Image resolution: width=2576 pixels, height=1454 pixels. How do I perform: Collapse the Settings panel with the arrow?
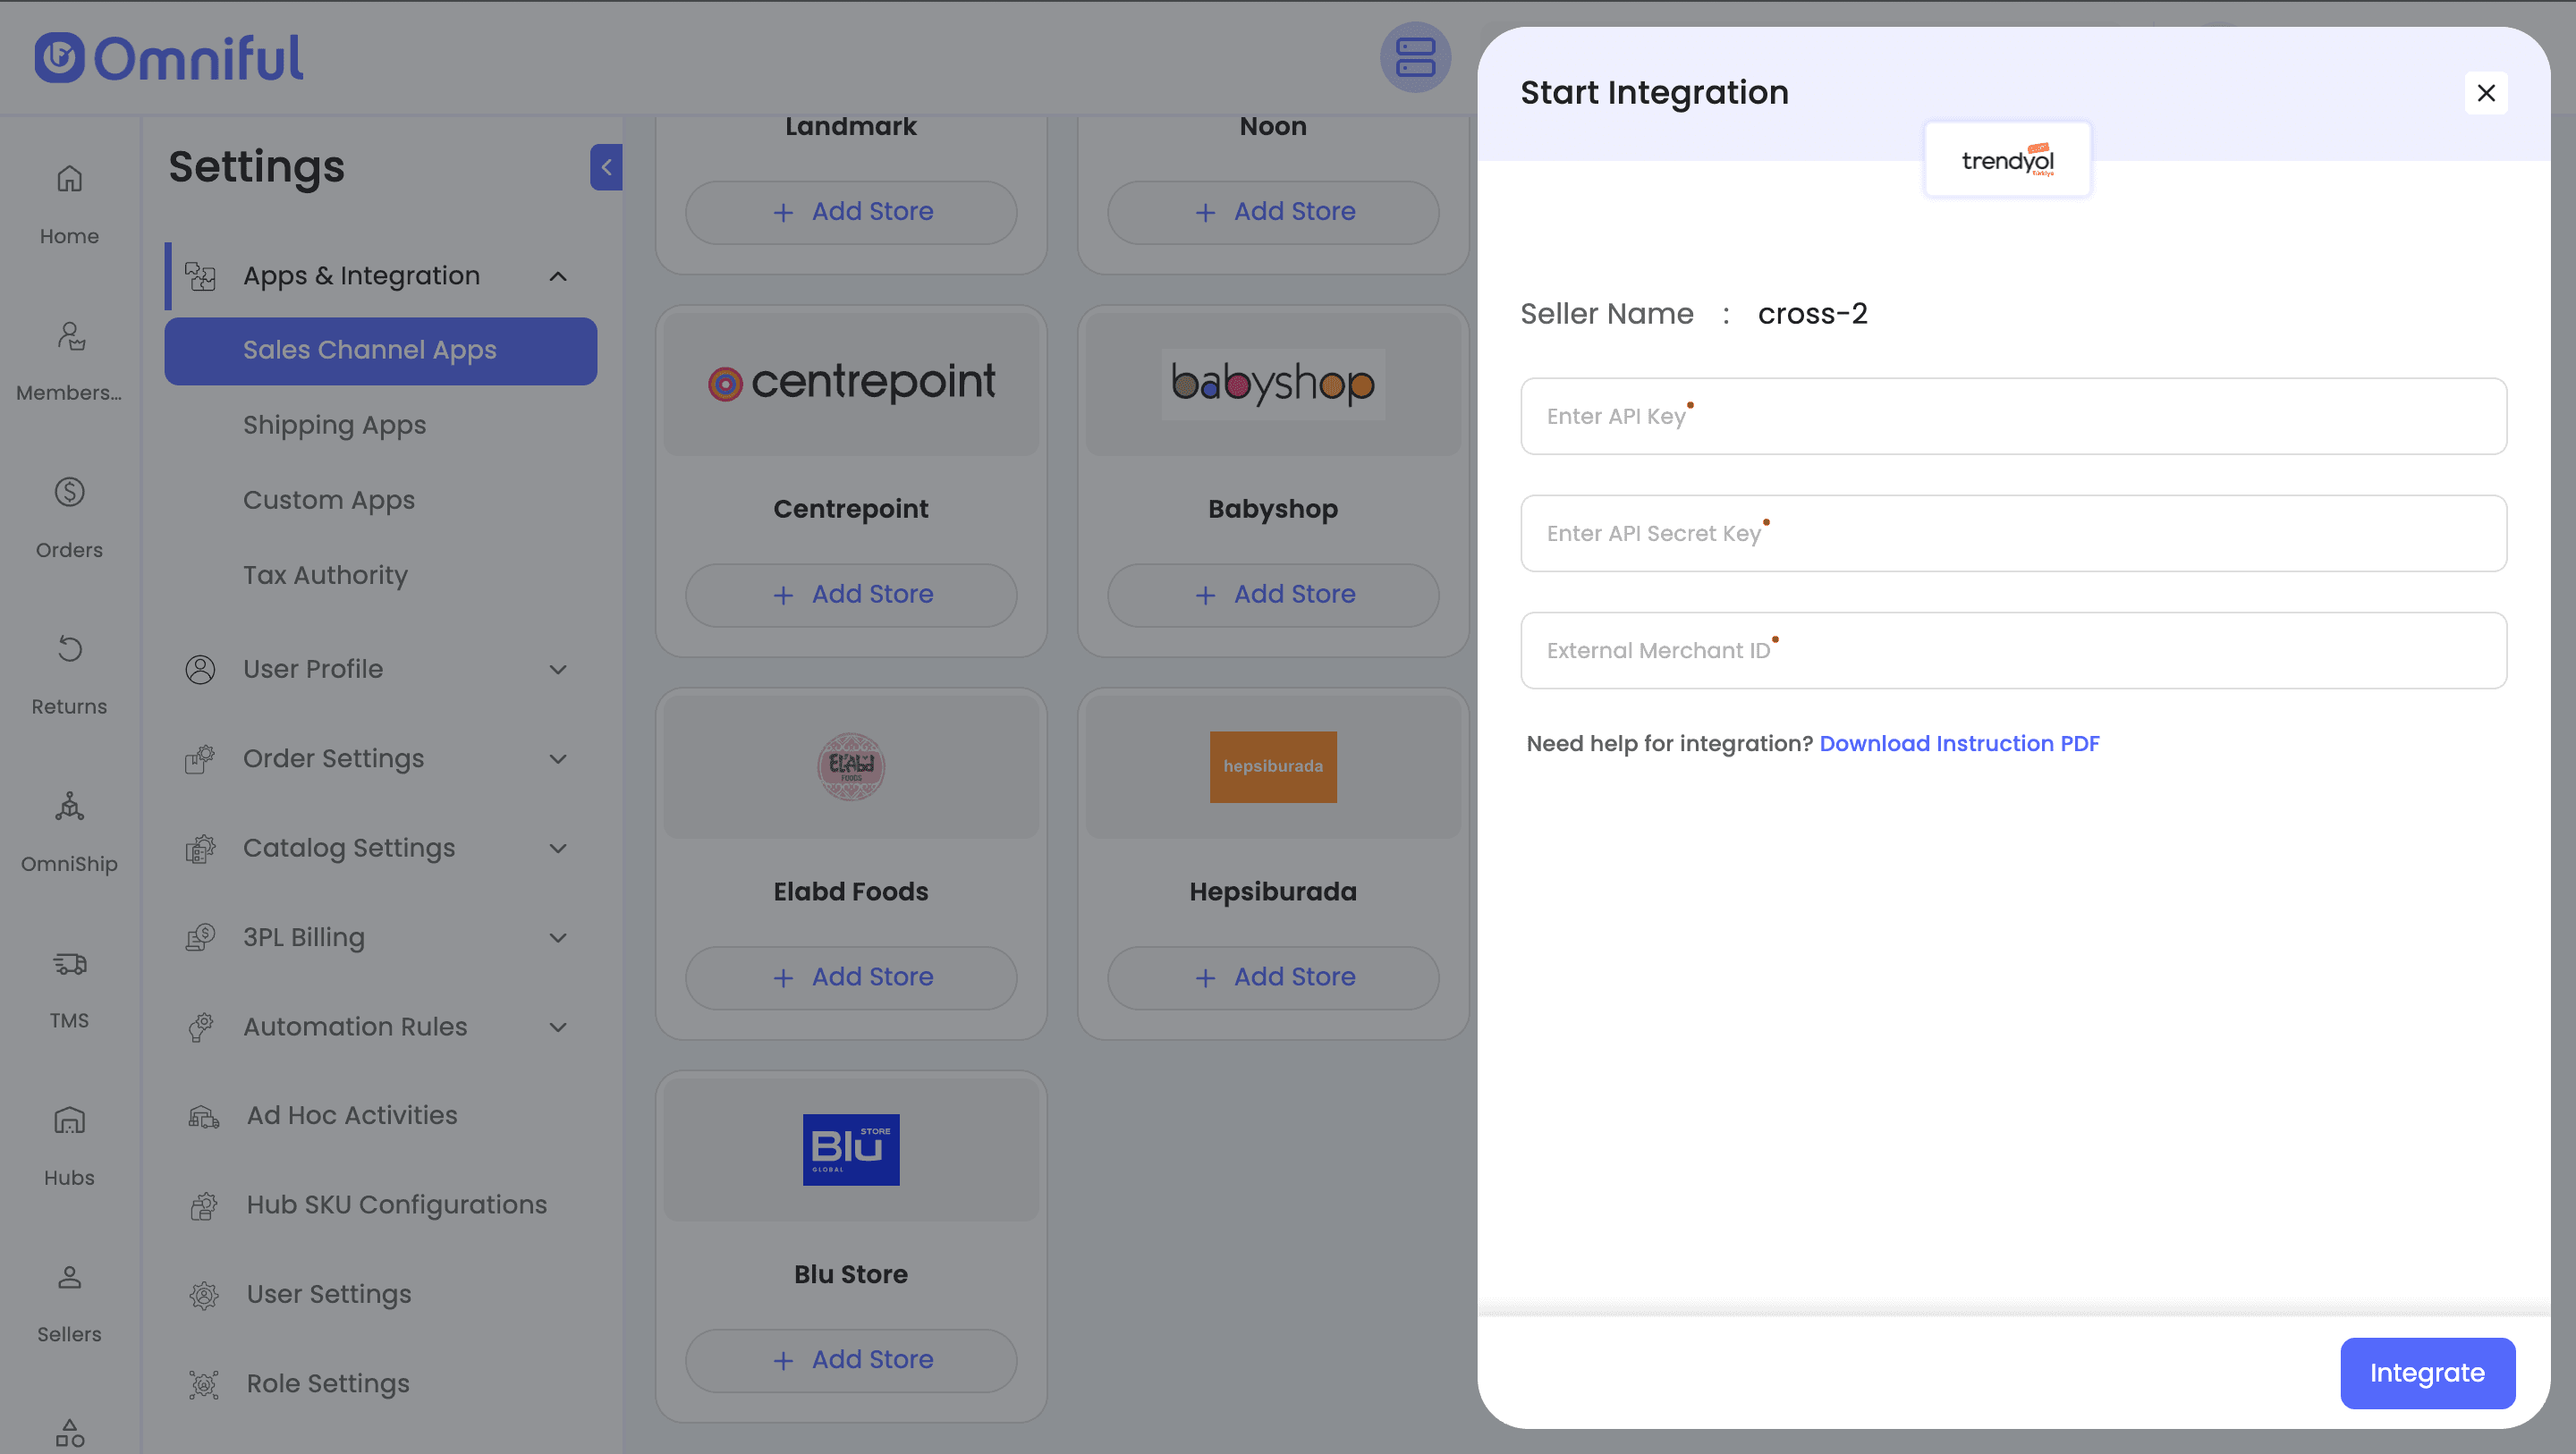click(x=606, y=167)
